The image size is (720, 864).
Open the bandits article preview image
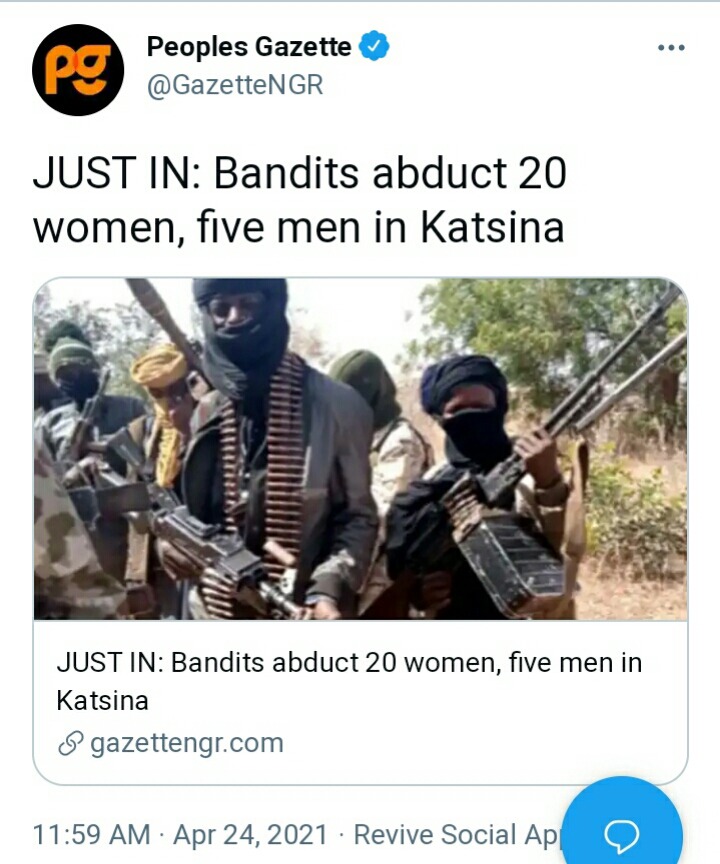point(360,449)
